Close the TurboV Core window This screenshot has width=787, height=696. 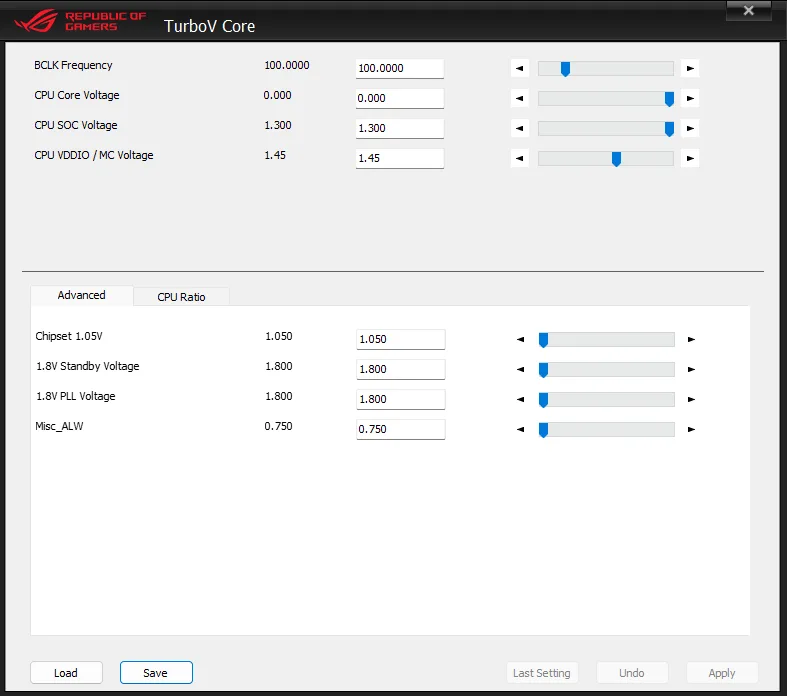pos(748,11)
